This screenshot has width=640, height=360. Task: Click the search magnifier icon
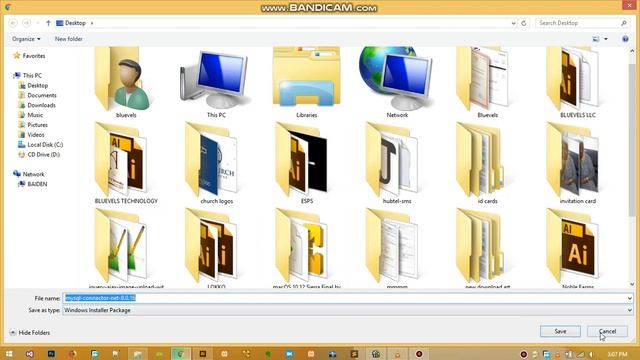coord(624,23)
